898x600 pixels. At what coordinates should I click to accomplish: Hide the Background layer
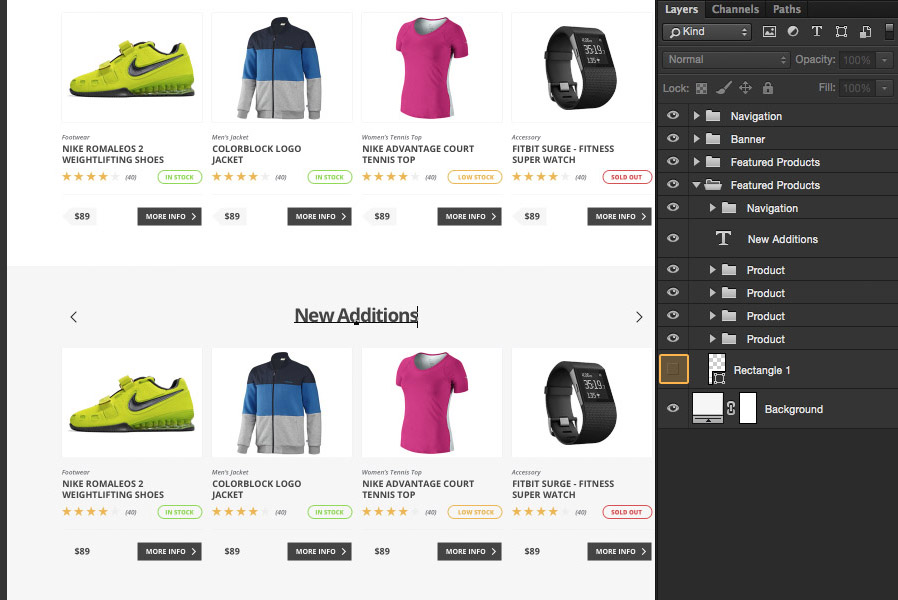tap(673, 408)
